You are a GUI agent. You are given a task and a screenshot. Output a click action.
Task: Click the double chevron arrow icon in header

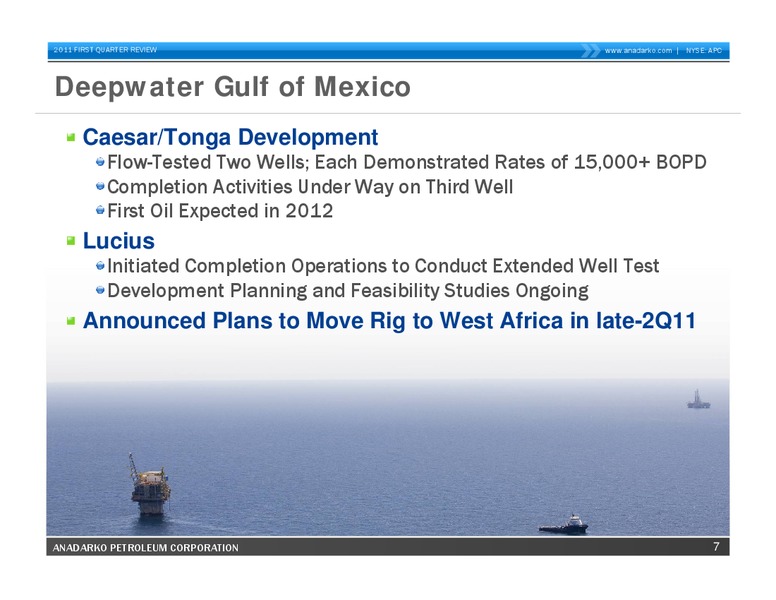[x=590, y=50]
